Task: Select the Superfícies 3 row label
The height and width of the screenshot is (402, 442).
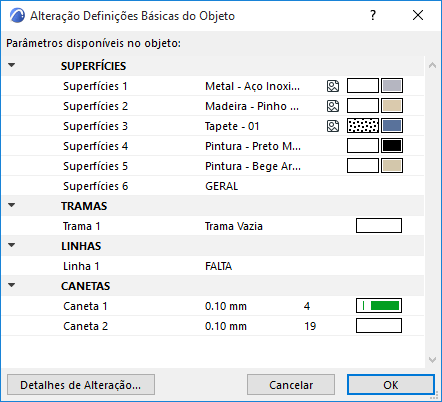Action: click(x=95, y=126)
